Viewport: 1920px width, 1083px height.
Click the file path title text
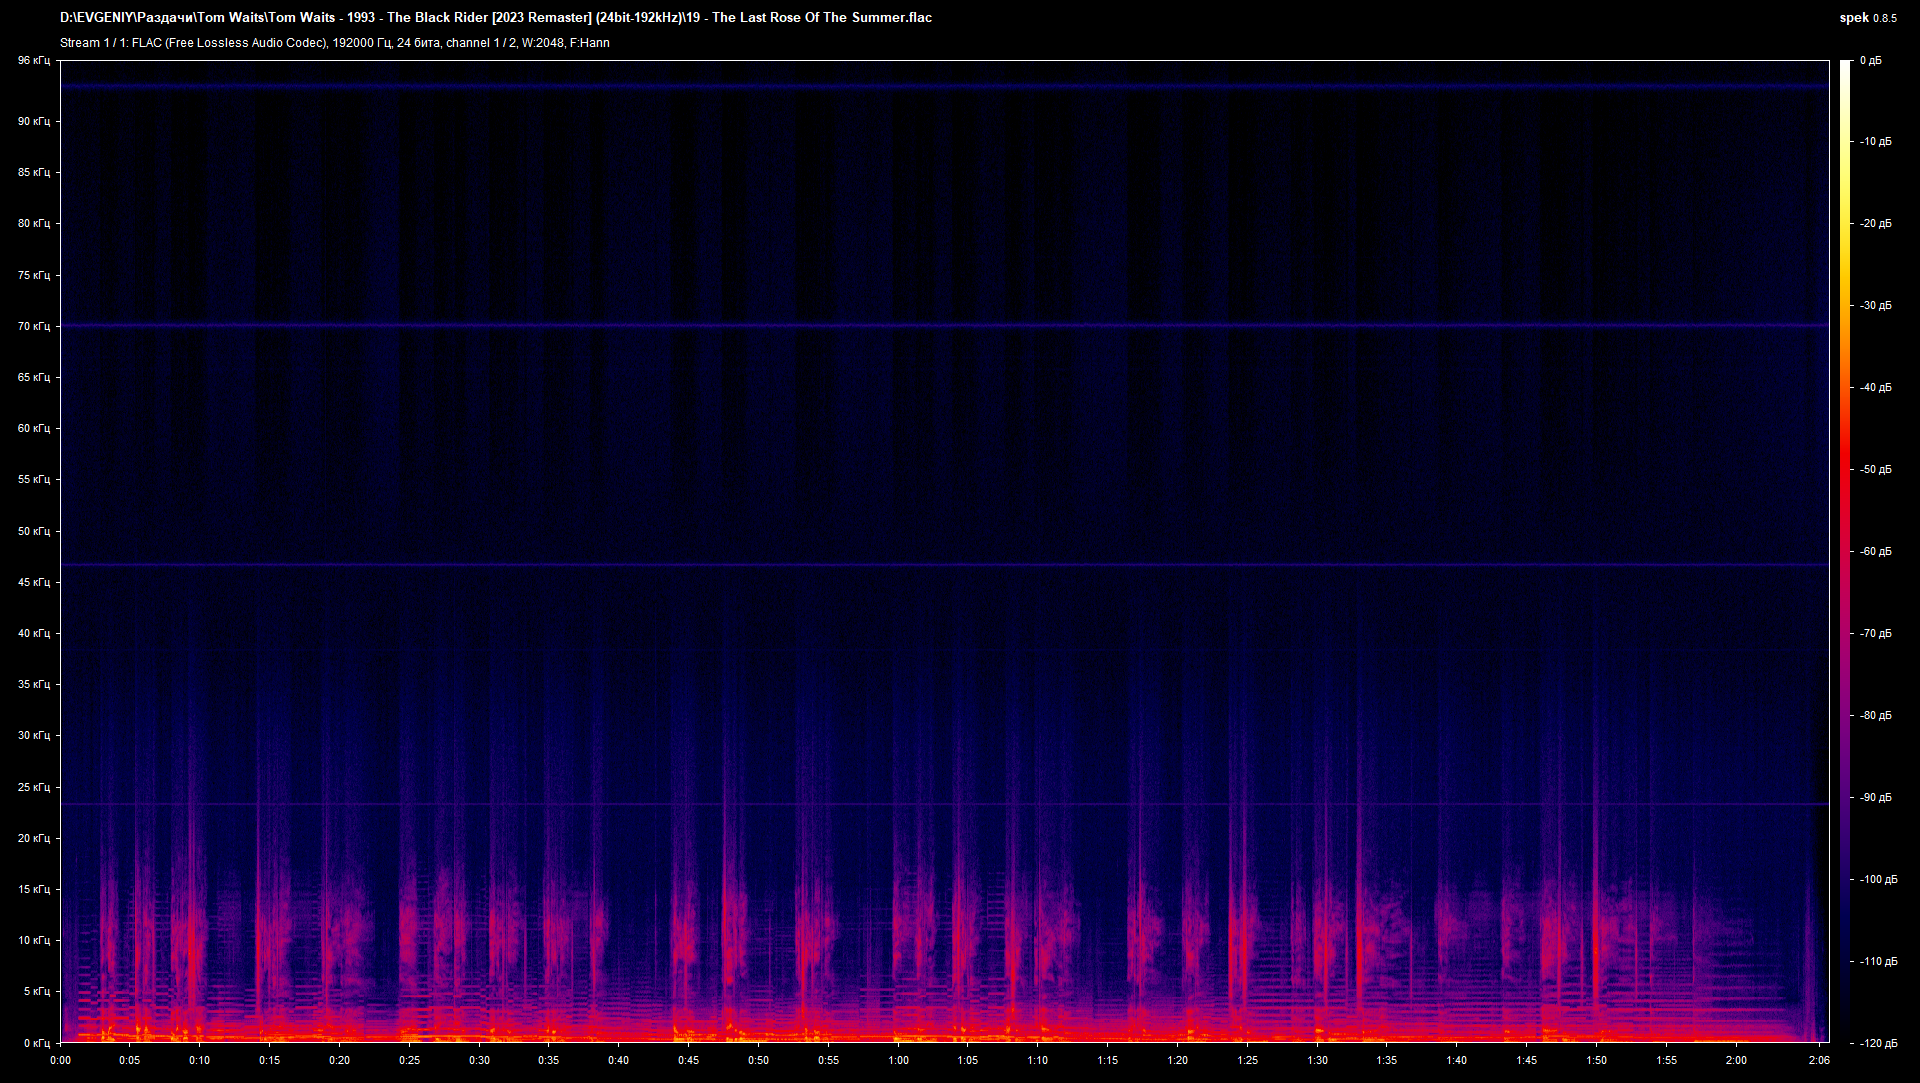coord(496,17)
